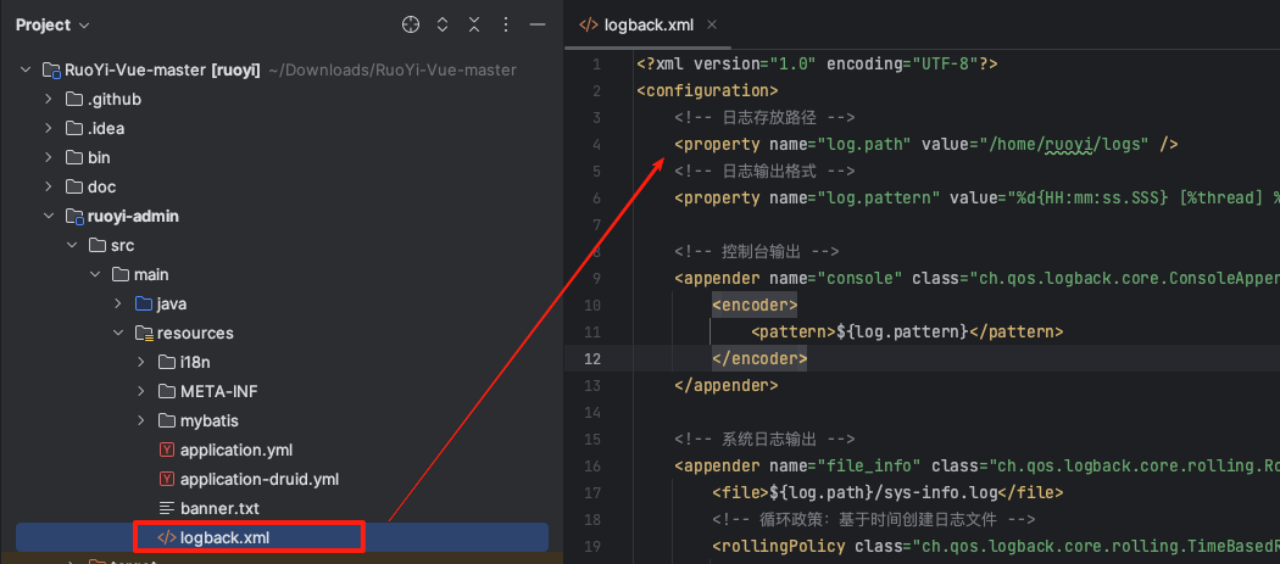1280x564 pixels.
Task: Collapse the resources folder
Action: [118, 333]
